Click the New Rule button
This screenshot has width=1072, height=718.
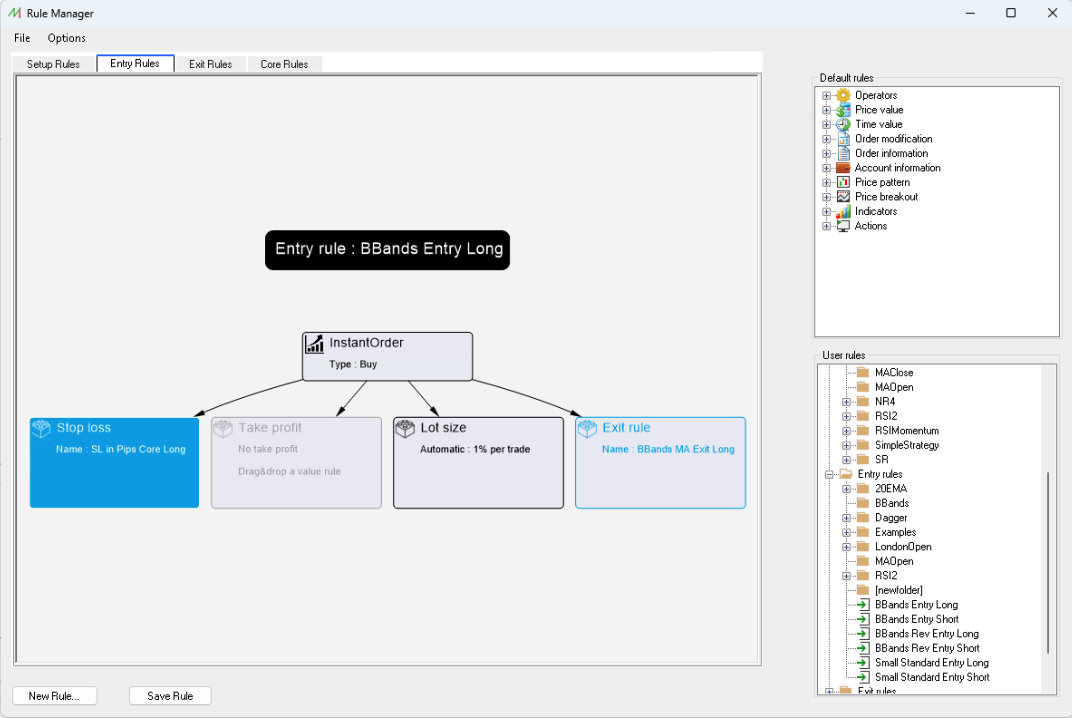[54, 696]
